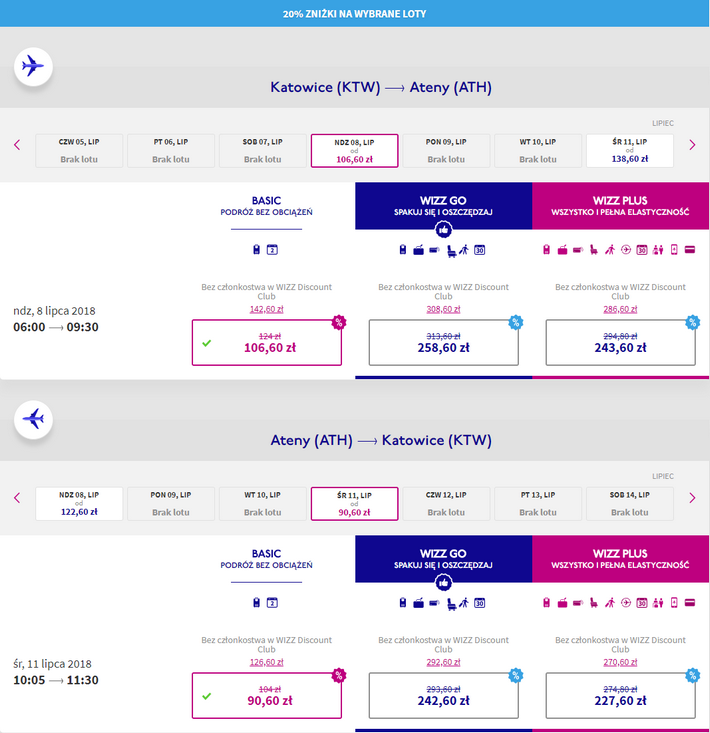Select outbound date ŚR 11, LIP 138,60 zł
The height and width of the screenshot is (733, 710).
click(x=630, y=151)
